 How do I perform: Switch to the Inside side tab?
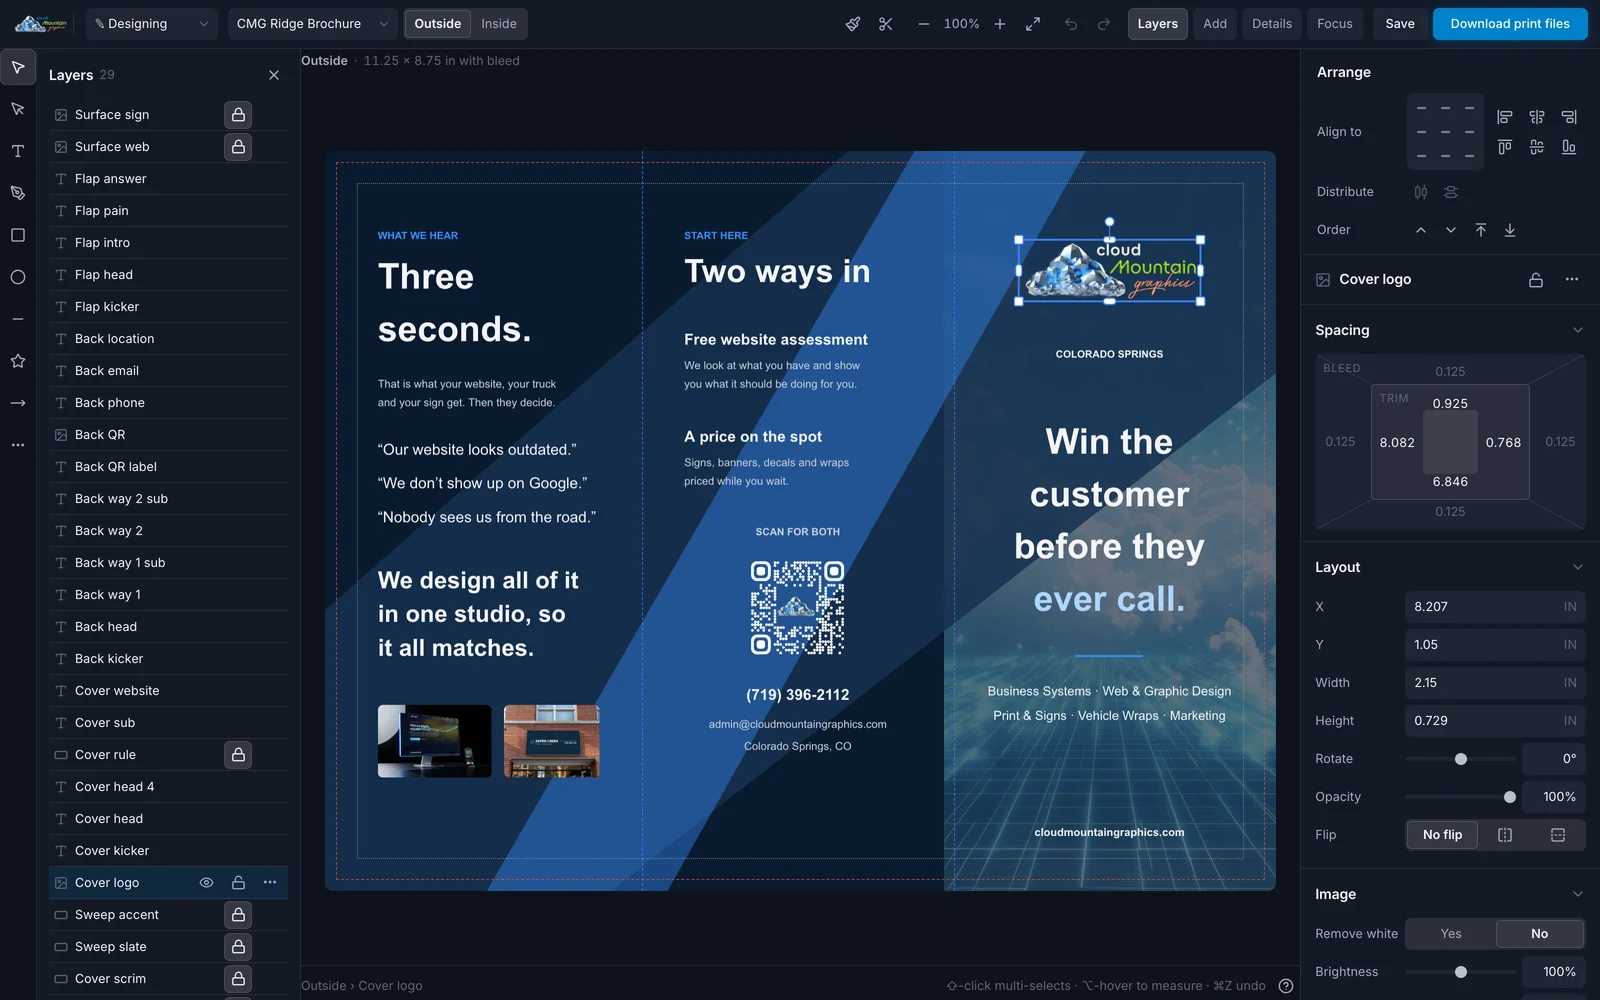pos(499,24)
